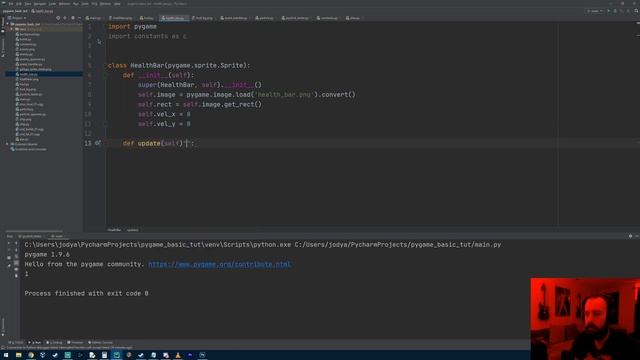Open File Explorer from the taskbar
Screen dimensions: 640x360
(x=18, y=355)
